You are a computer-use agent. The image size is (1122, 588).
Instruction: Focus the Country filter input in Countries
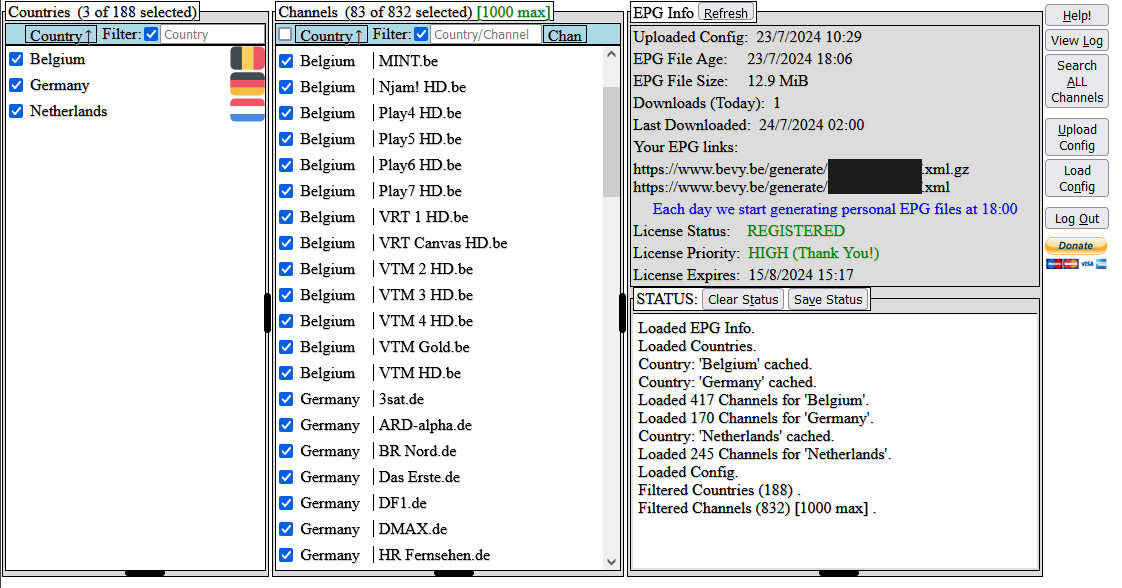212,34
